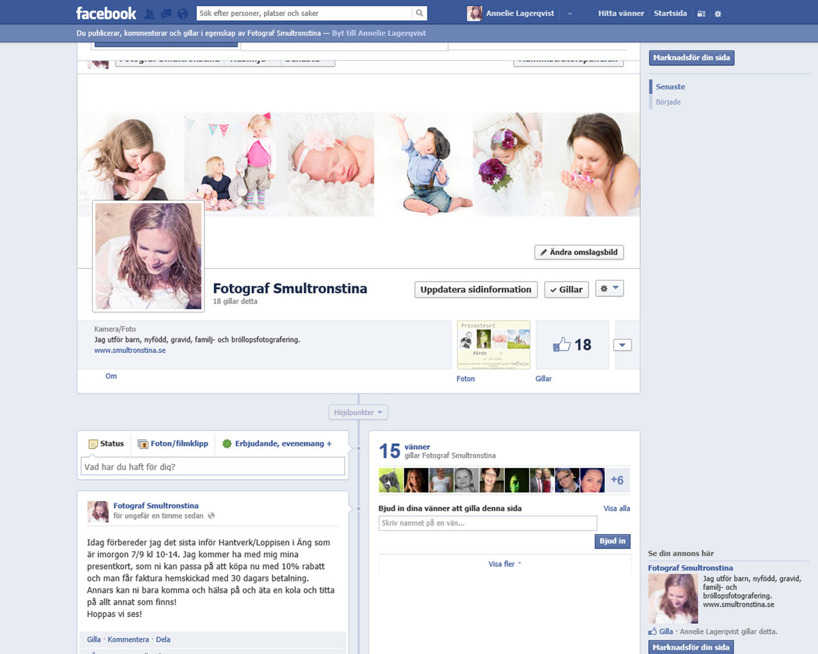Screen dimensions: 818x654
Task: Click the search magnifier icon
Action: pos(419,13)
